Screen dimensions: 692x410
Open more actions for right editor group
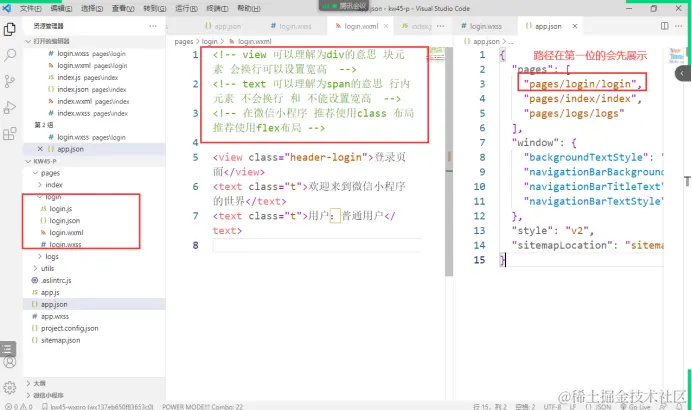click(x=678, y=26)
